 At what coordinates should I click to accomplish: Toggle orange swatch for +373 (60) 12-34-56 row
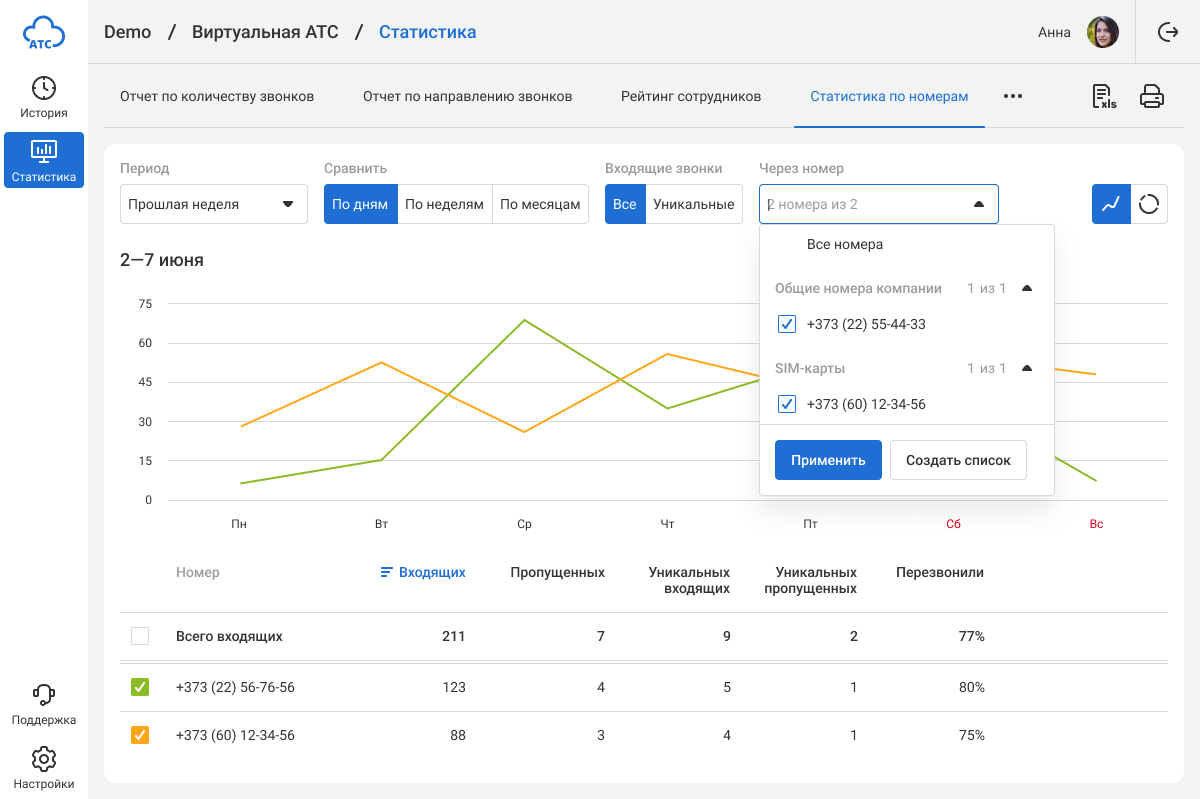tap(140, 735)
